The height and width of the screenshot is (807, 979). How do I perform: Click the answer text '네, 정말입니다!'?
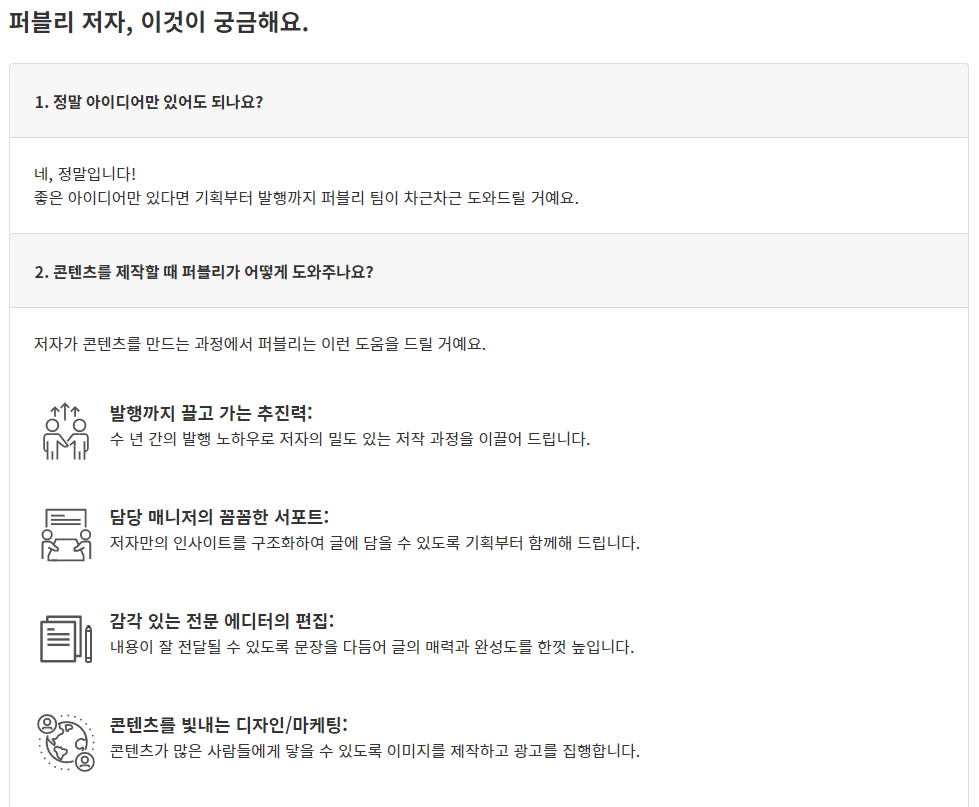(85, 174)
